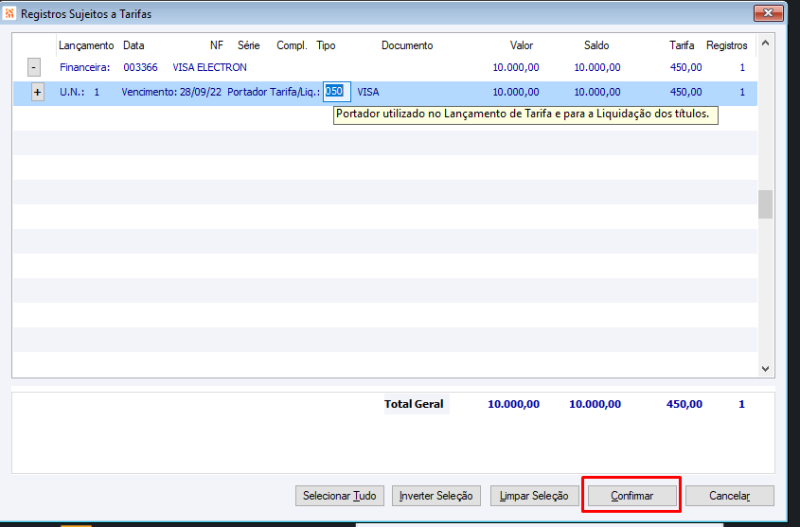Close the Registros Sujeitos a Tarifas window
Screen dimensions: 800x527
768,13
